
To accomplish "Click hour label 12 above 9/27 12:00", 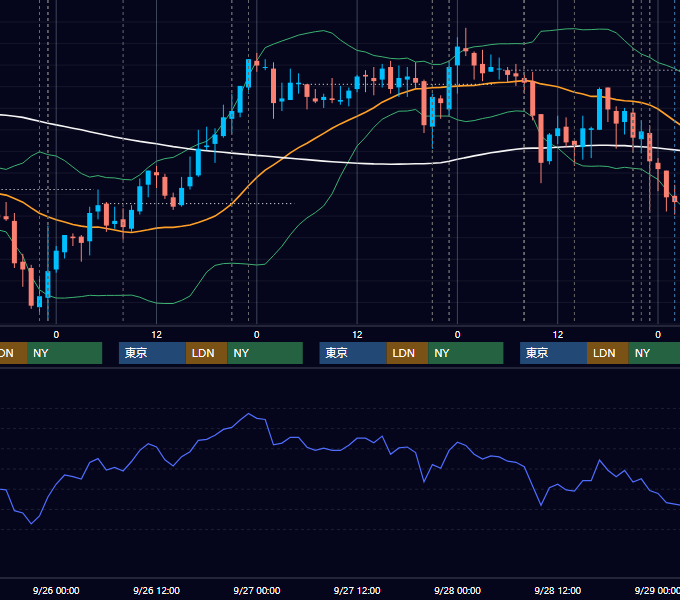I will 357,335.
